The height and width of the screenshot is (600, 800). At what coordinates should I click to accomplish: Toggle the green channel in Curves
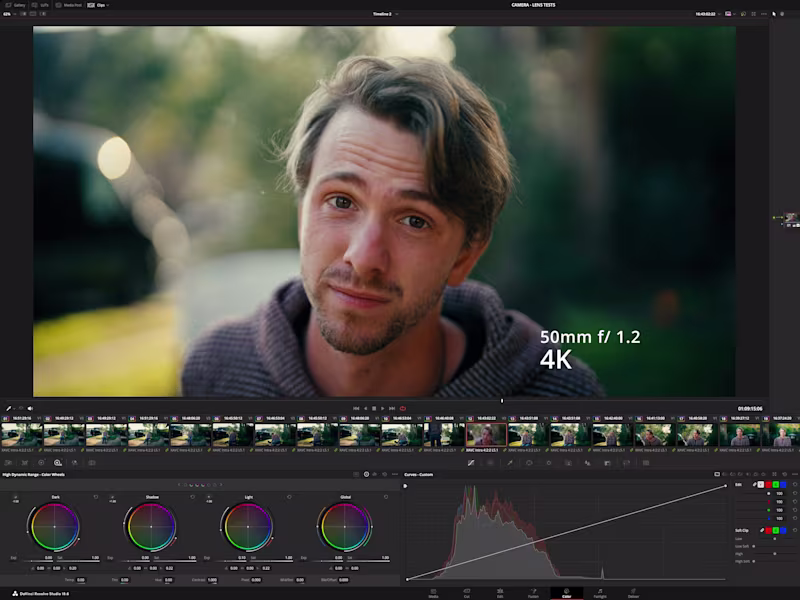click(x=776, y=485)
